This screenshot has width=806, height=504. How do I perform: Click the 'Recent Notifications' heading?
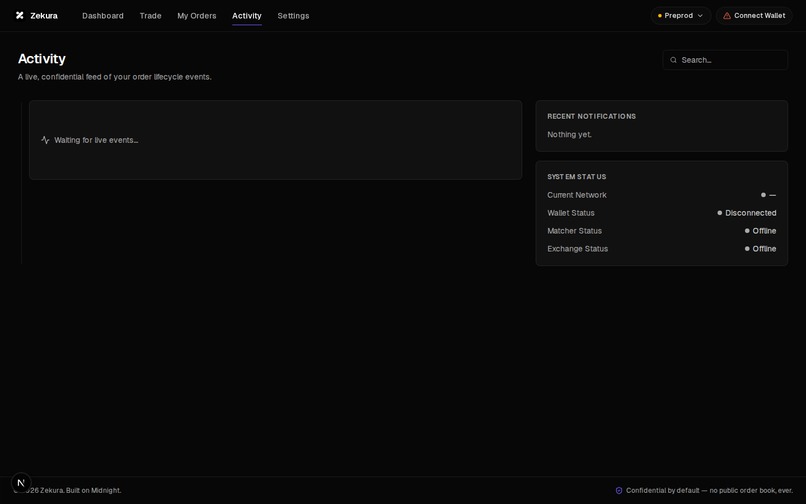(x=592, y=116)
